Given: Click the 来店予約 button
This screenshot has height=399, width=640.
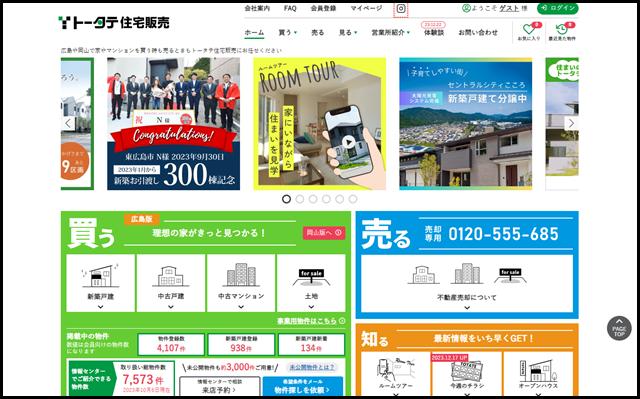Looking at the screenshot, I should tap(220, 387).
